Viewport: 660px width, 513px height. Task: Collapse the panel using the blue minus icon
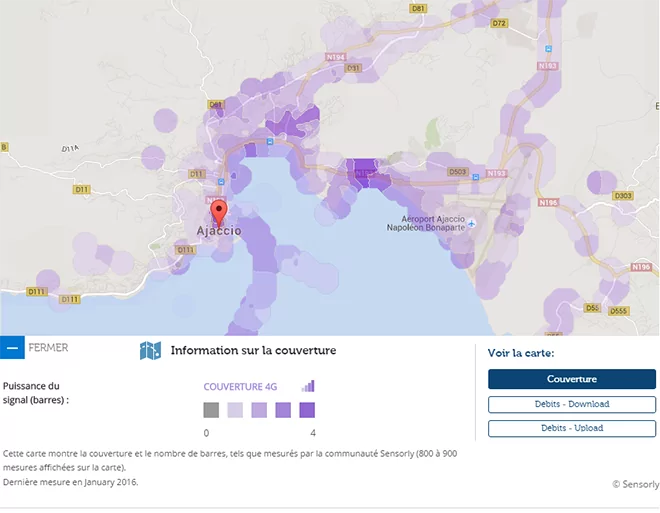click(12, 348)
